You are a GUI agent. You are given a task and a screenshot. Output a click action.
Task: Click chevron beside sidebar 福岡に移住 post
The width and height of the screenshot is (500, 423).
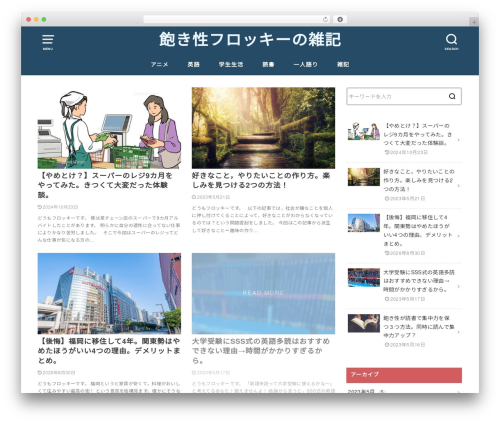pos(459,236)
